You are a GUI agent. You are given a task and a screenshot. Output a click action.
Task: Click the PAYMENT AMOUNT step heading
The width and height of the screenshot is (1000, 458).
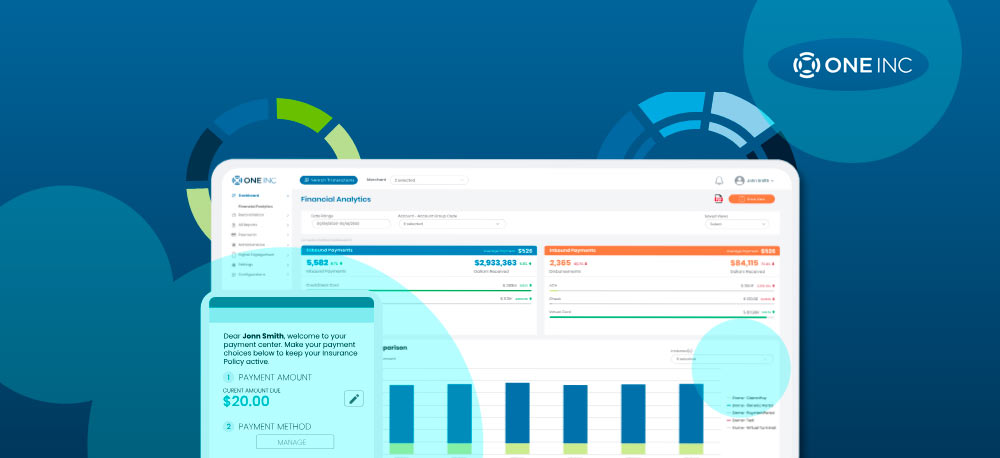[x=275, y=378]
